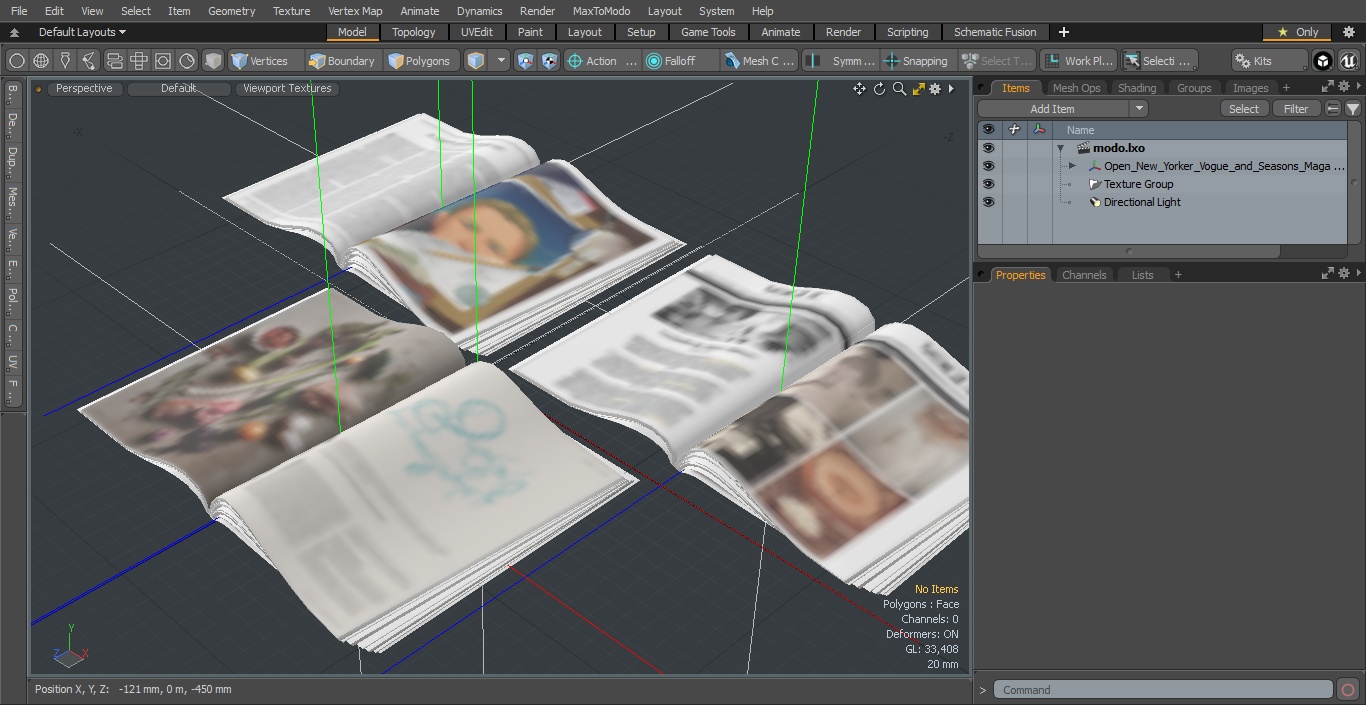Toggle the Work Plane button

1078,61
